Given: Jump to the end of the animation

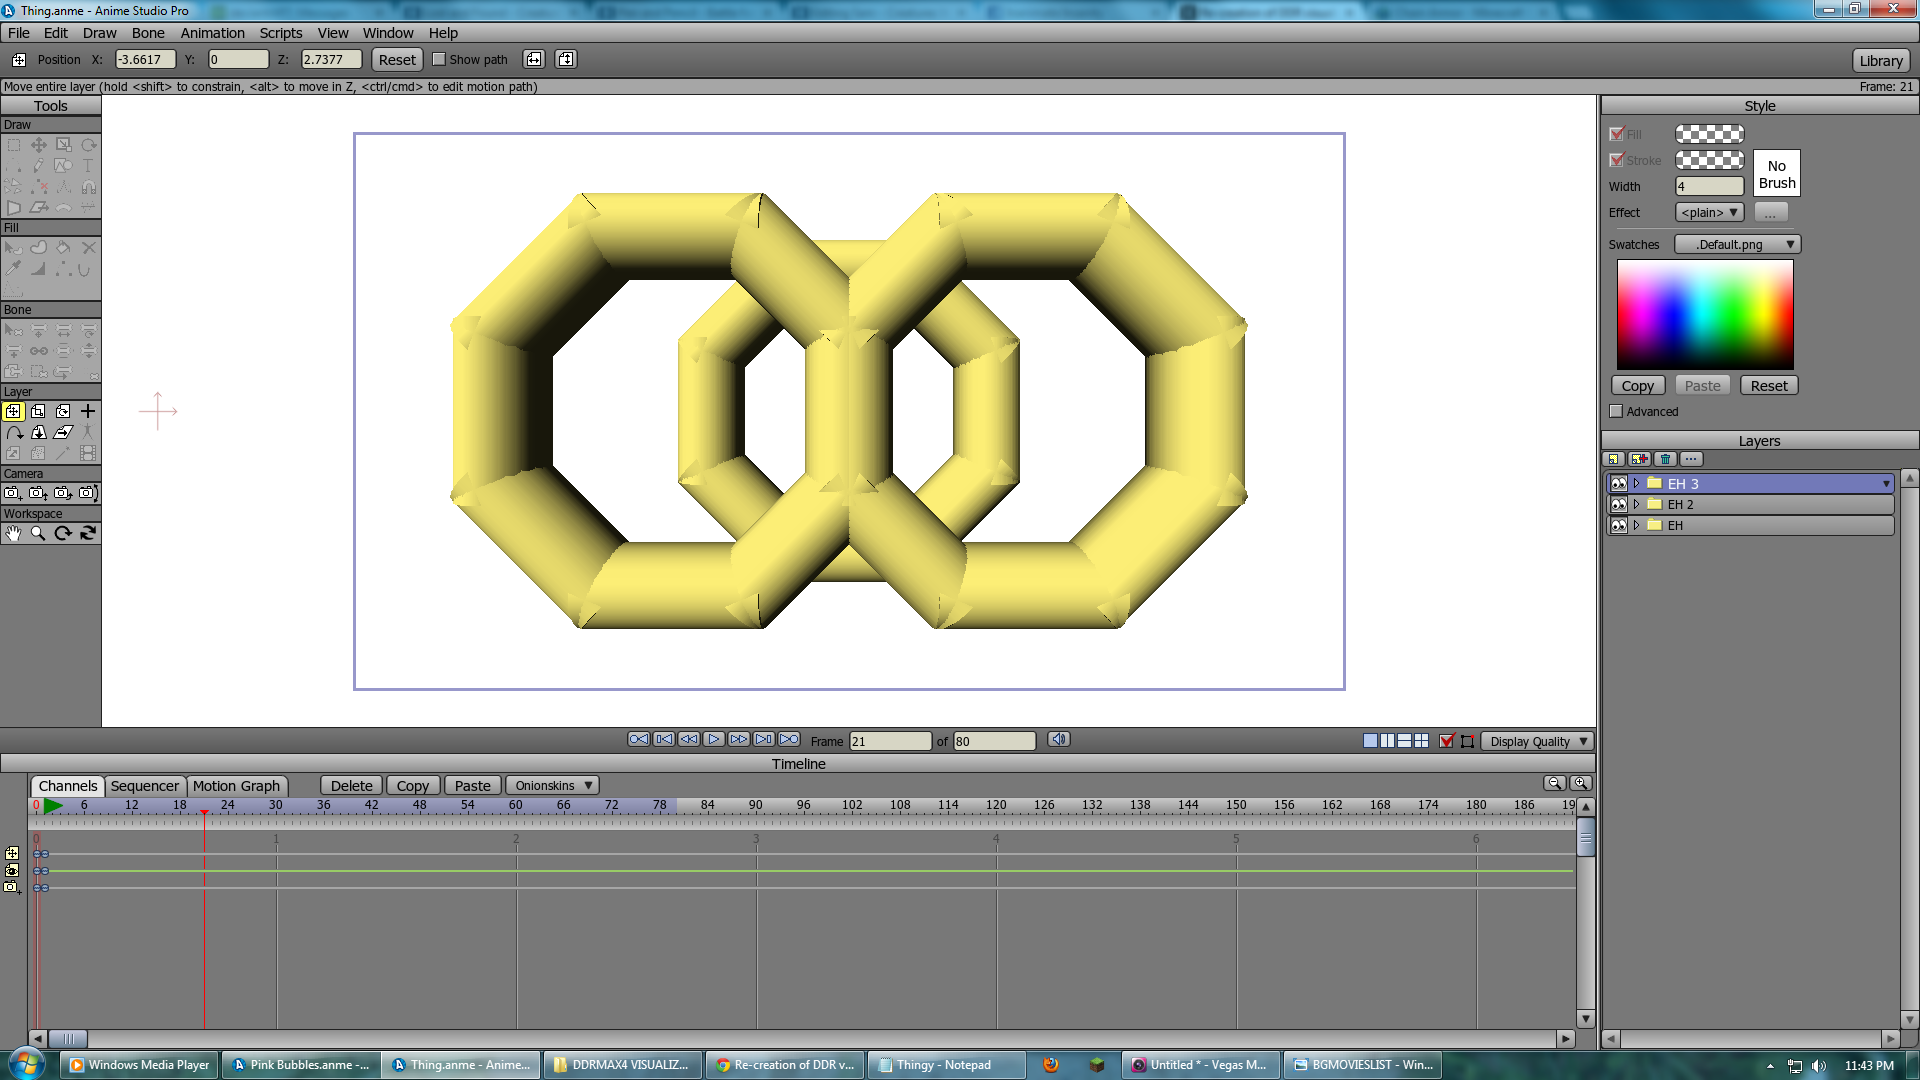Looking at the screenshot, I should click(788, 740).
